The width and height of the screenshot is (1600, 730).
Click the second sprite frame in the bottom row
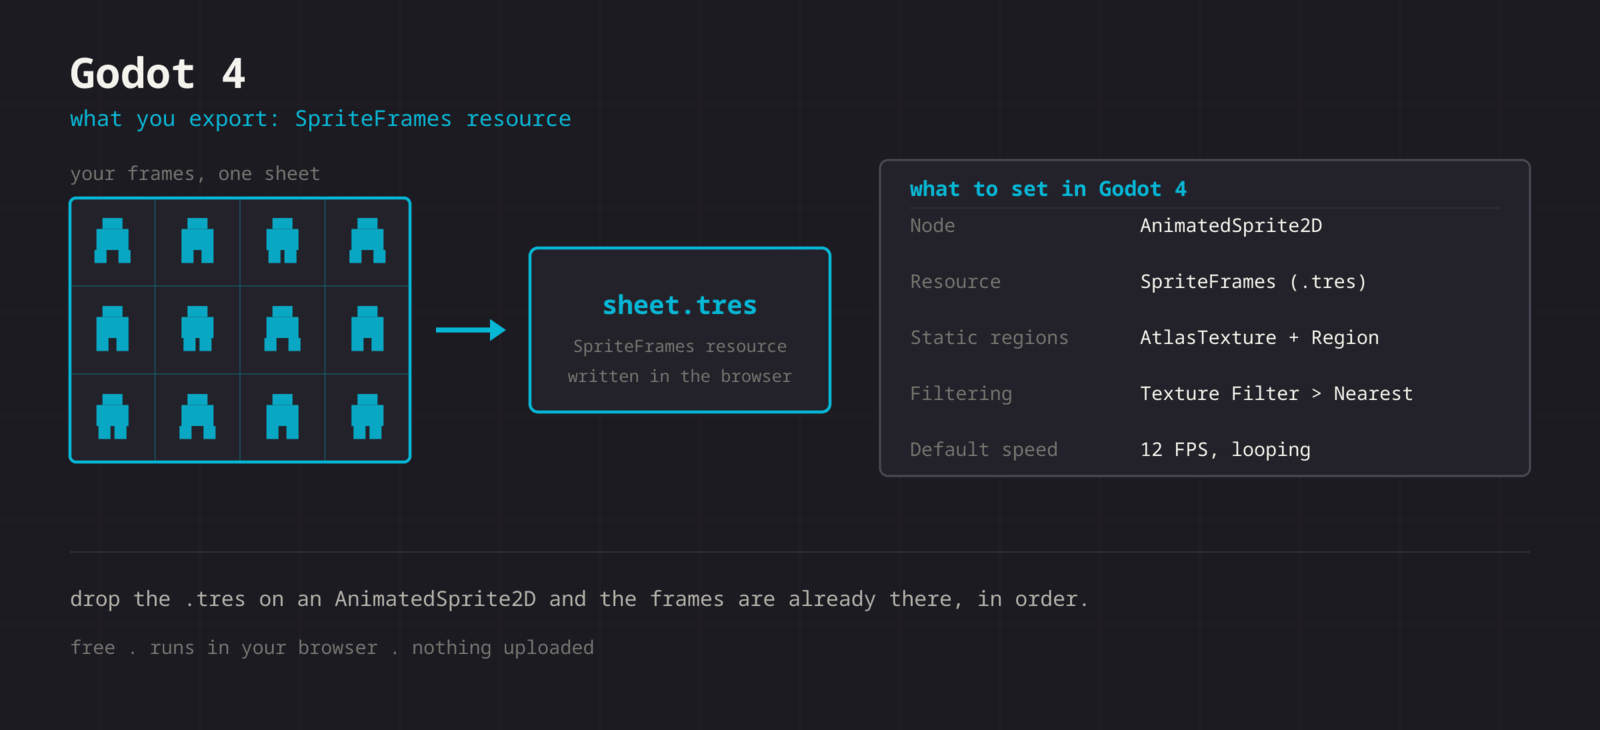pyautogui.click(x=197, y=417)
